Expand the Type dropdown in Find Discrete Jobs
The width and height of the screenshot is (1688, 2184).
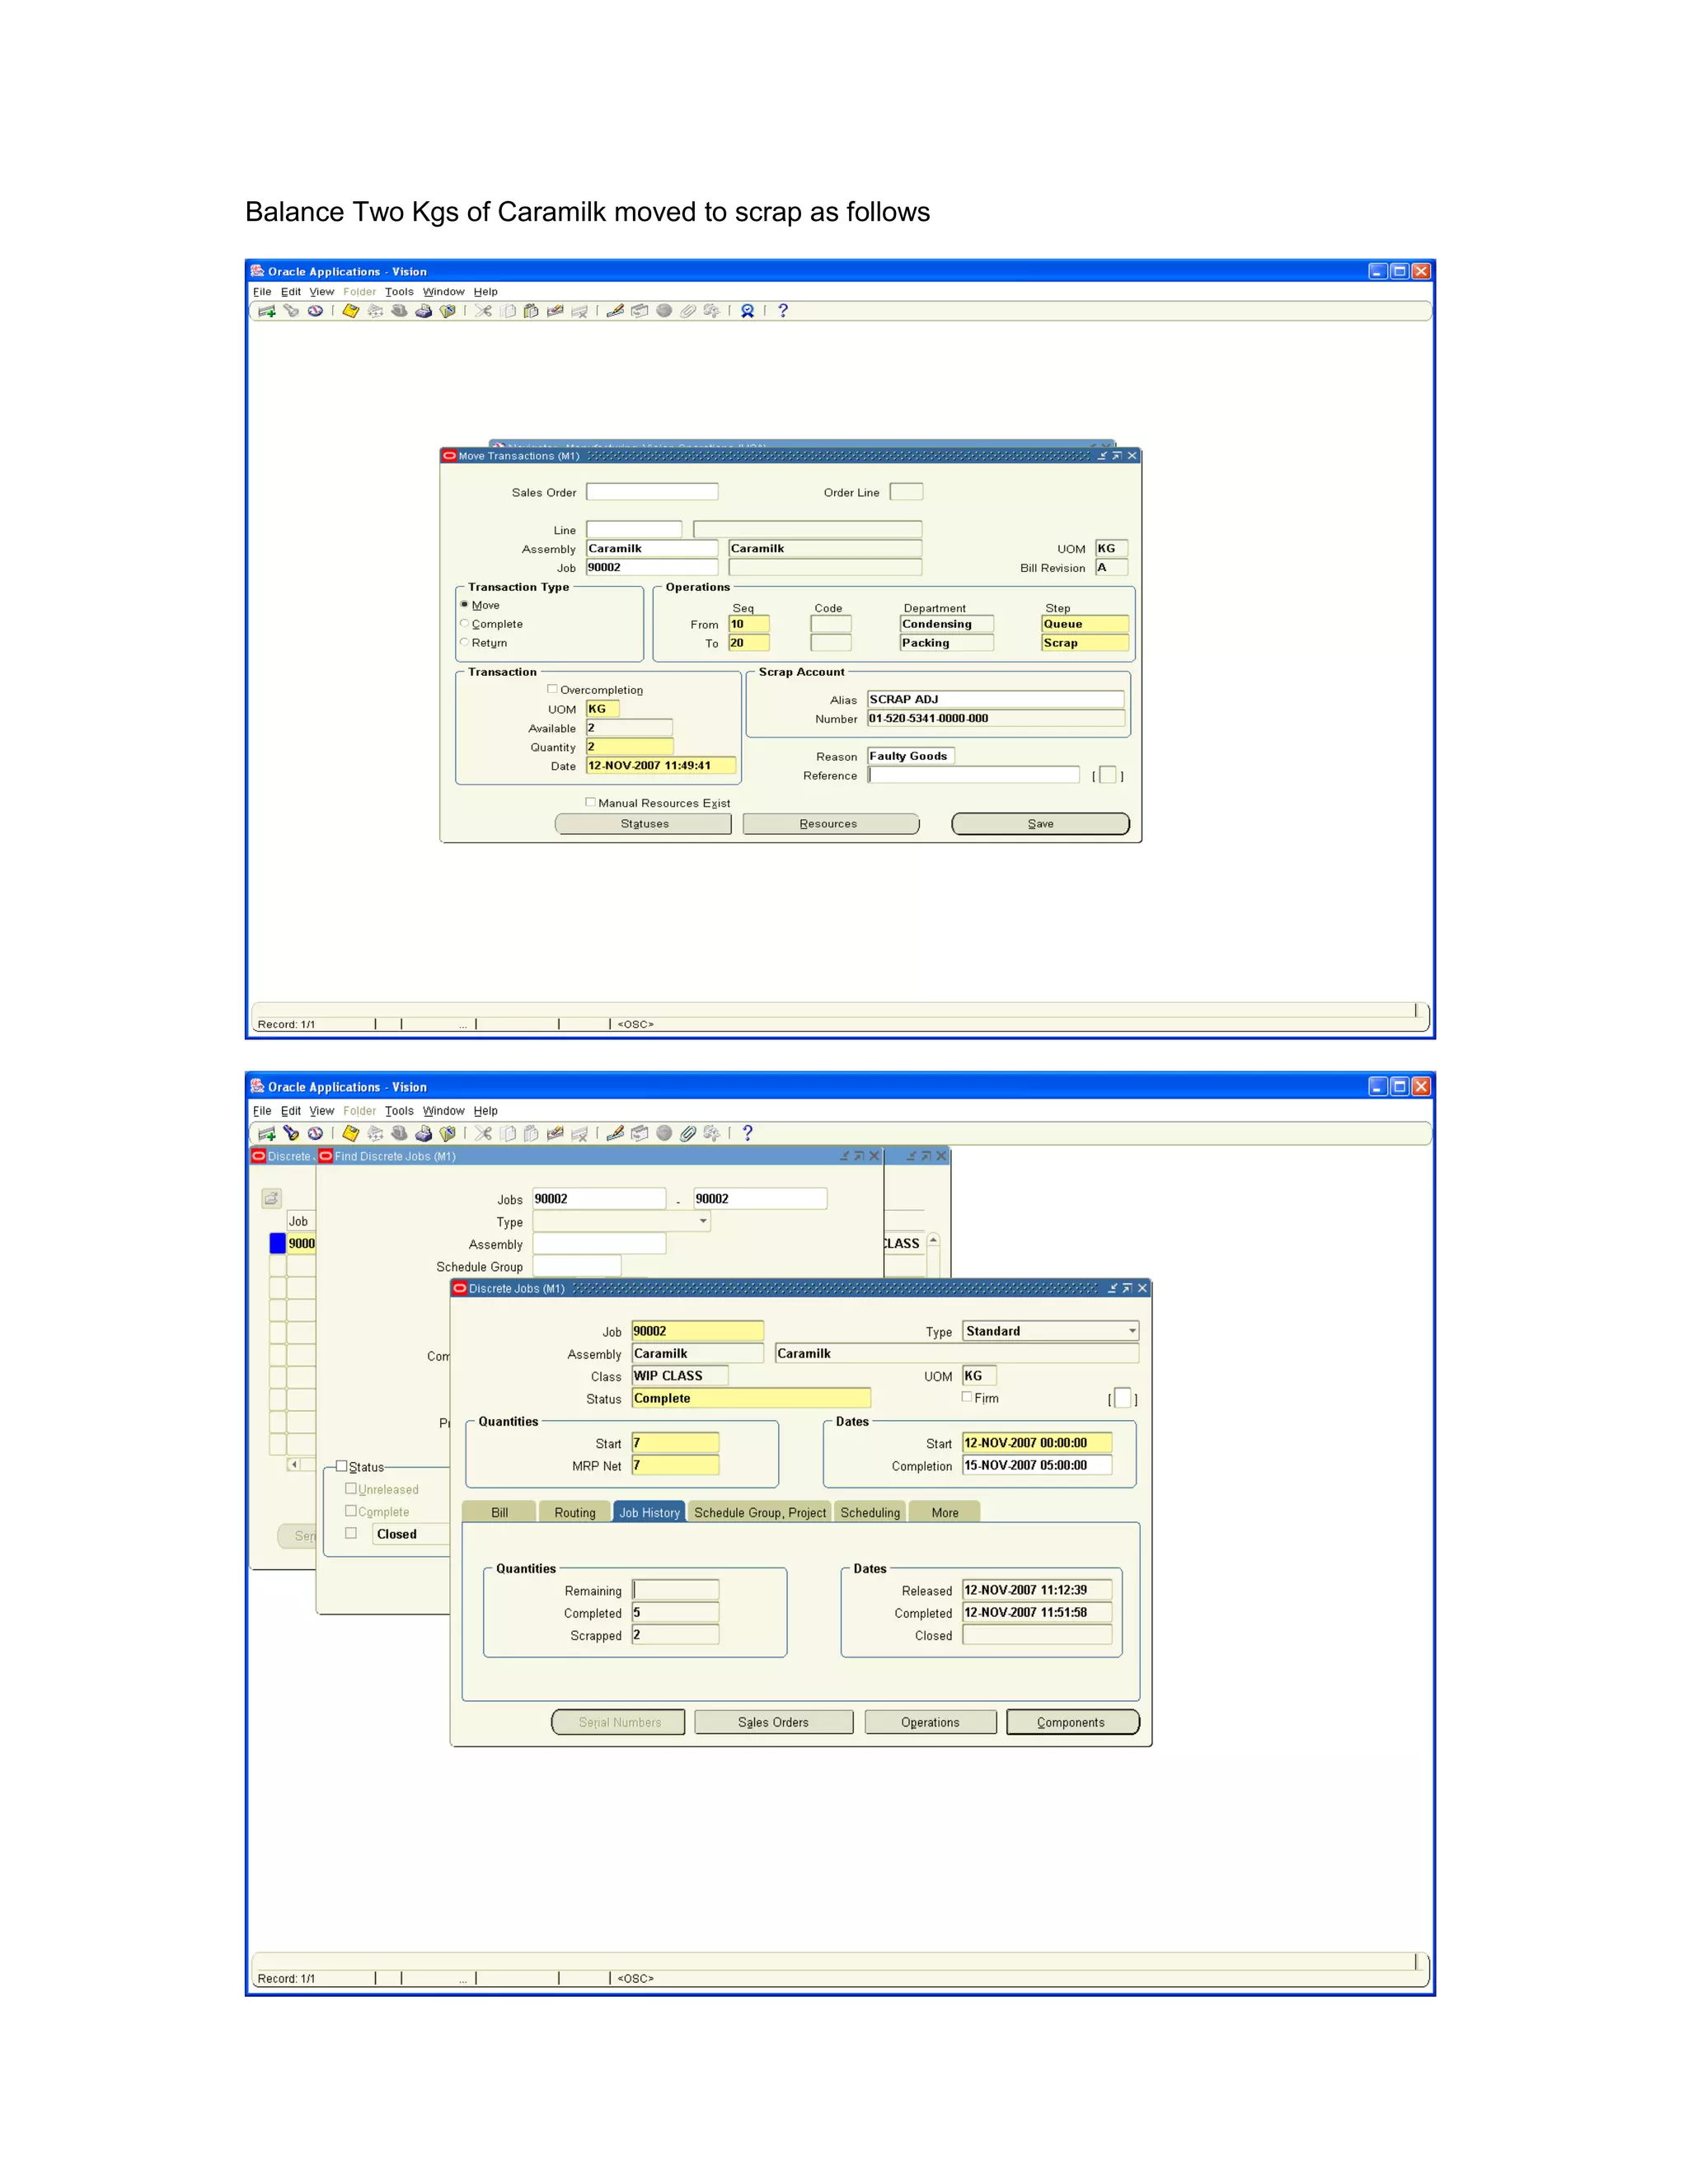coord(703,1221)
